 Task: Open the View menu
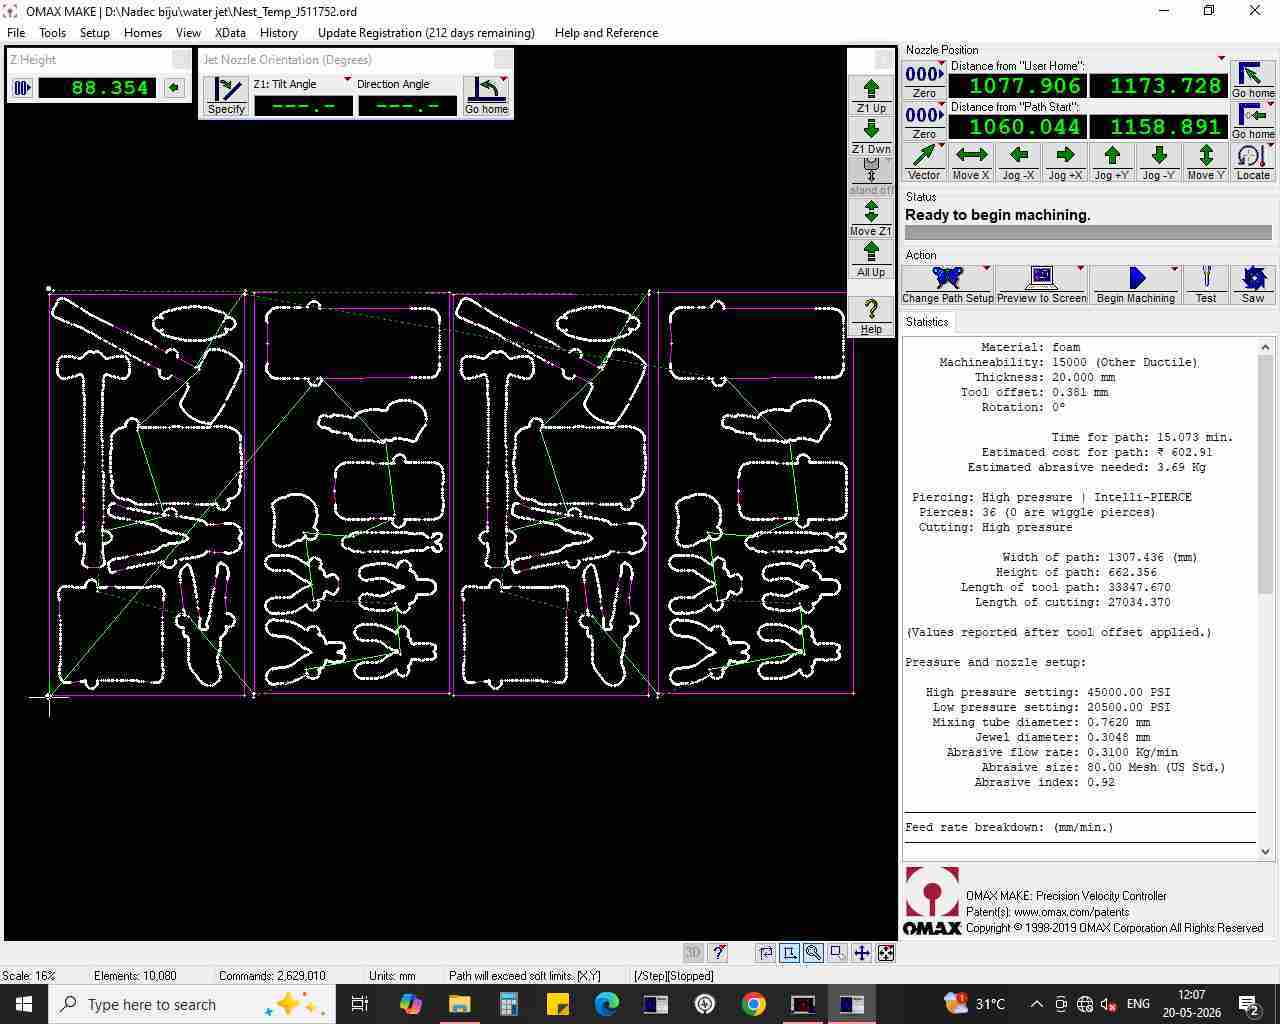click(x=188, y=33)
